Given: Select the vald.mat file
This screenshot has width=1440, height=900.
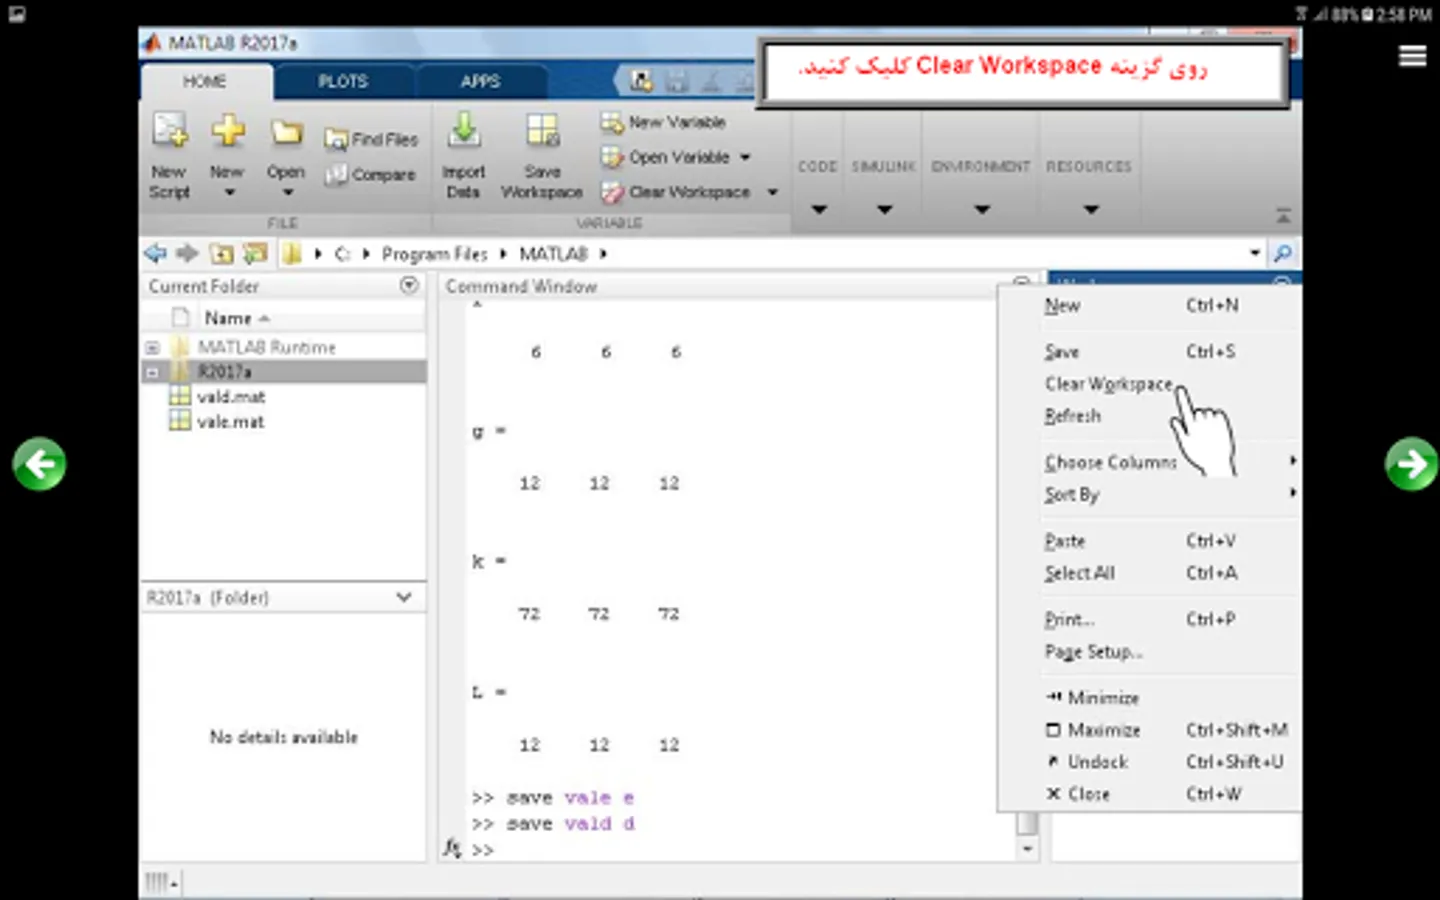Looking at the screenshot, I should tap(231, 397).
